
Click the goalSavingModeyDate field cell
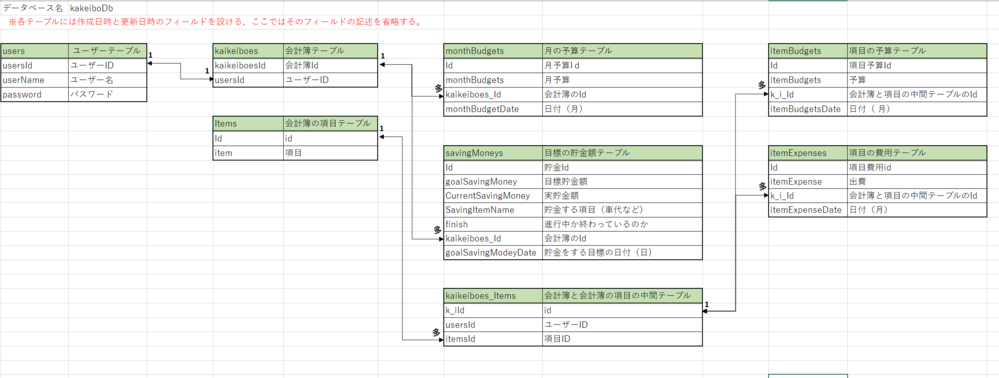point(492,253)
